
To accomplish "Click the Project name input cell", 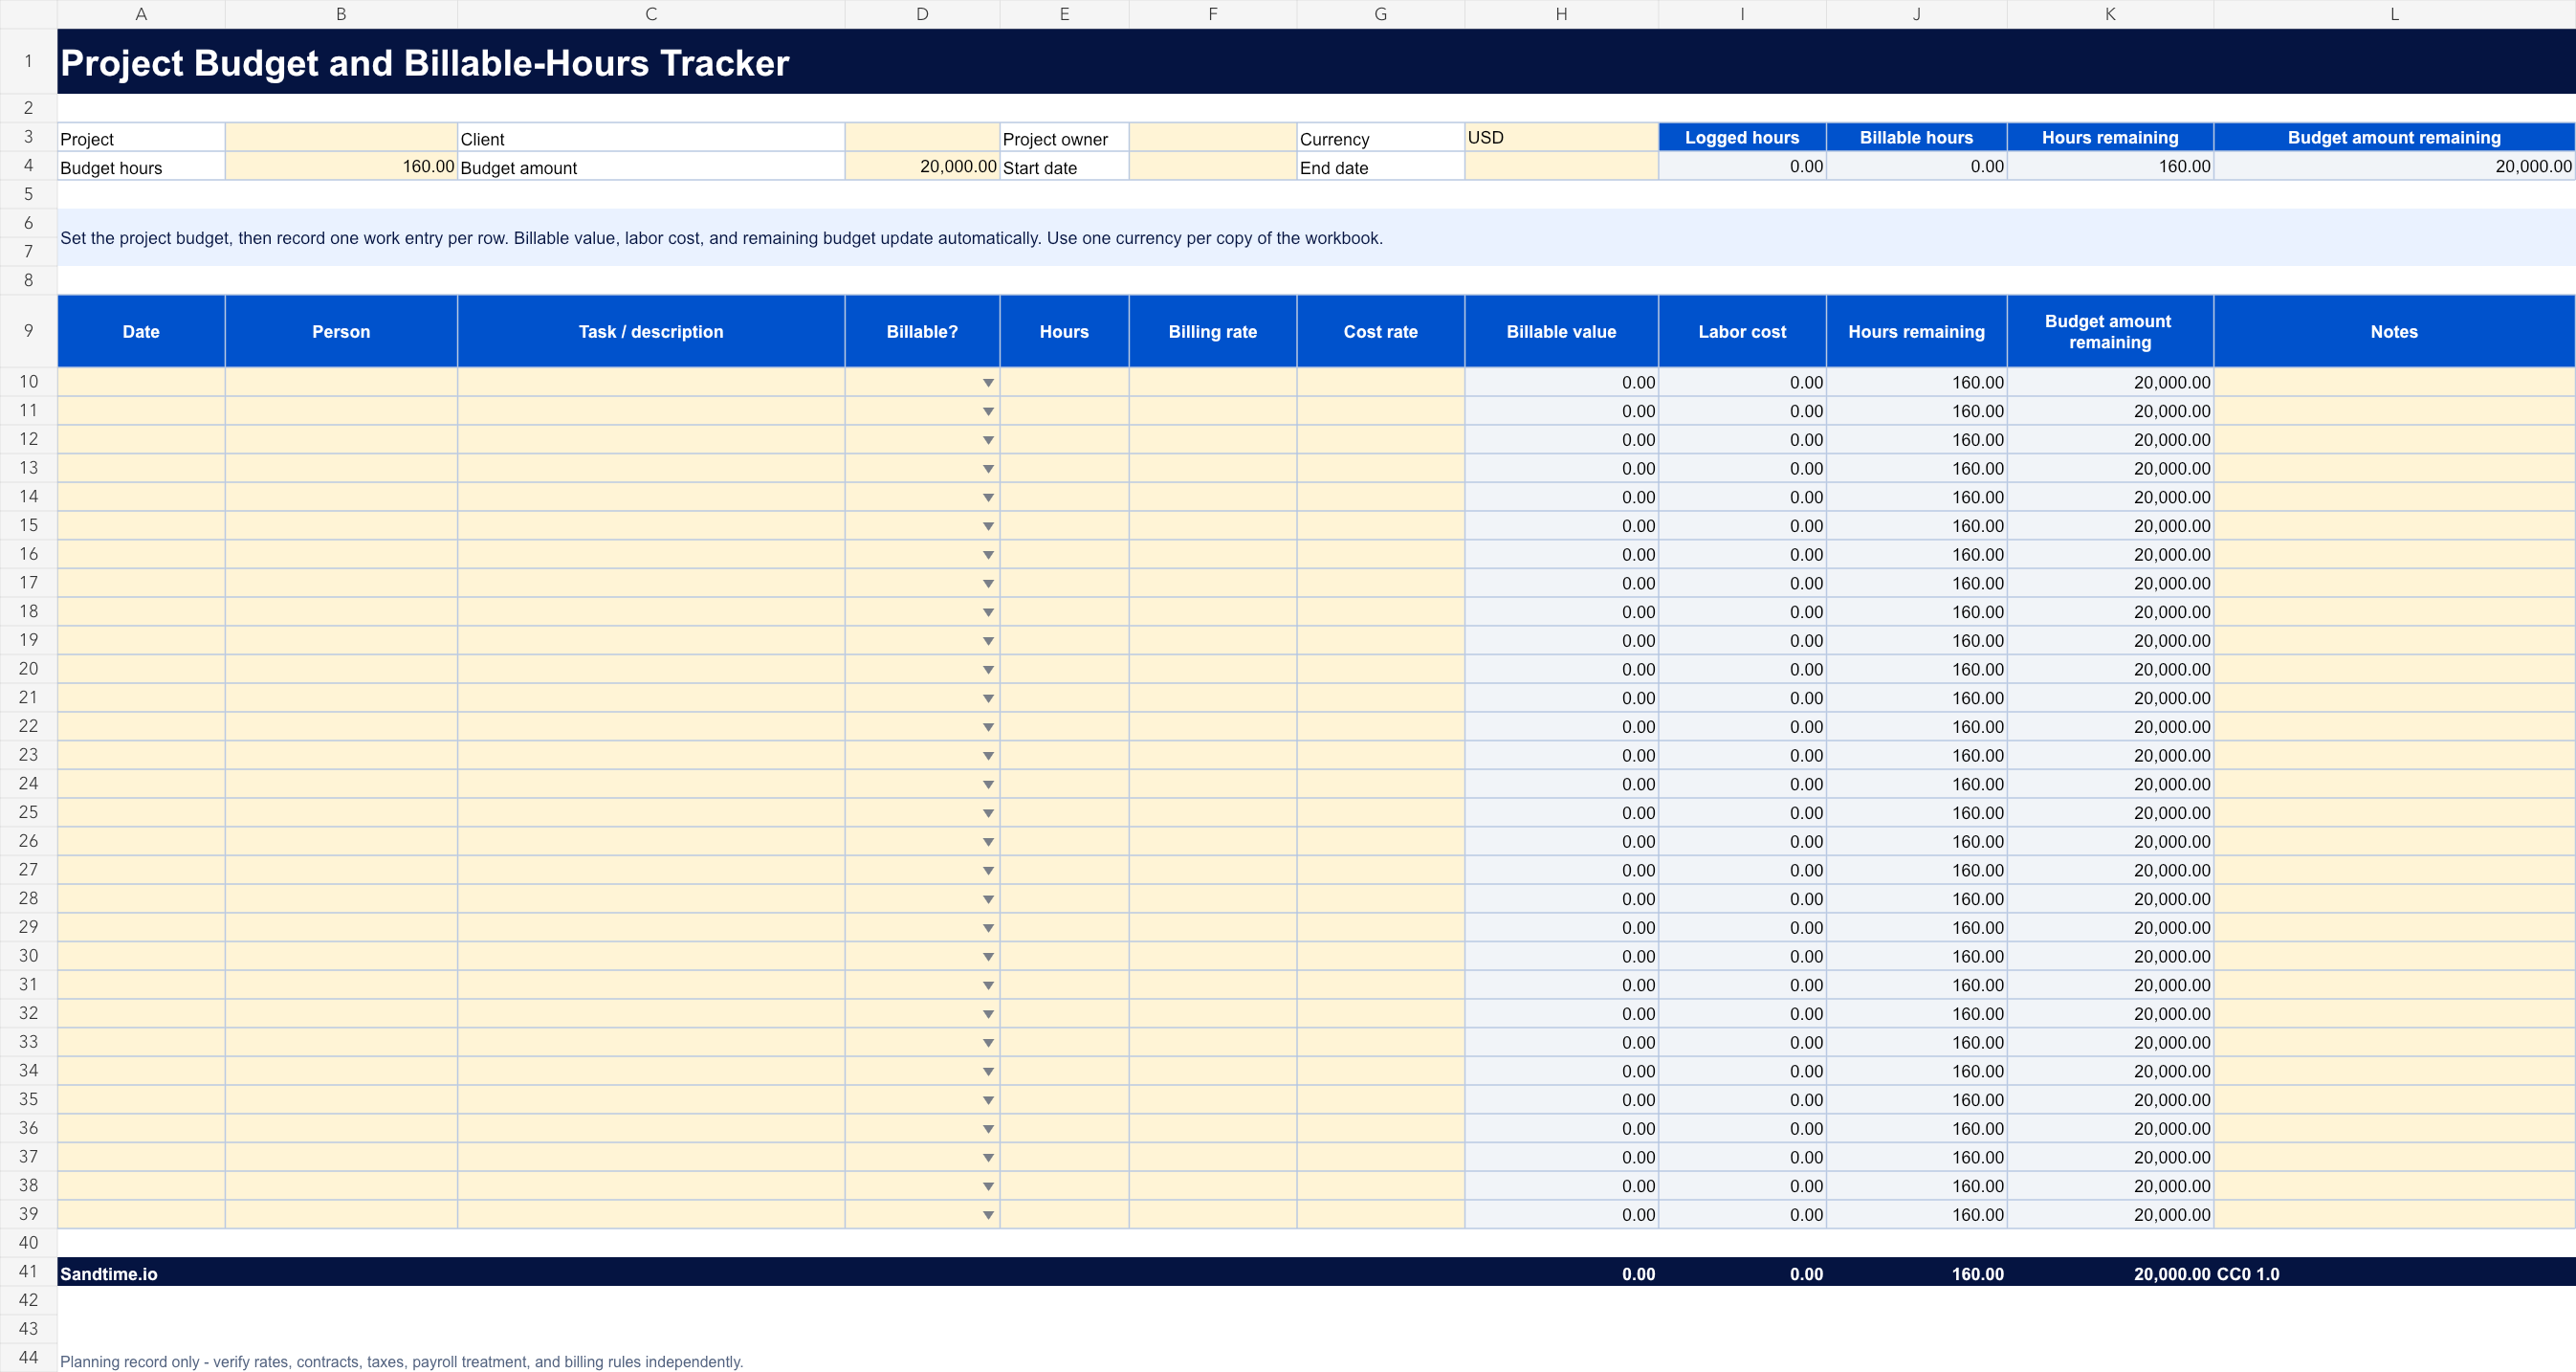I will 341,137.
